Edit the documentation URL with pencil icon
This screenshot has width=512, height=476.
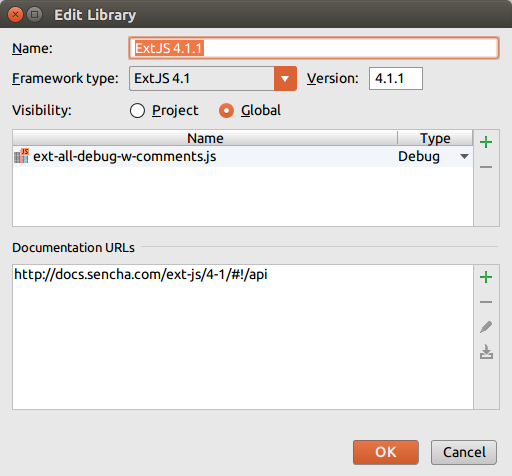[x=486, y=327]
